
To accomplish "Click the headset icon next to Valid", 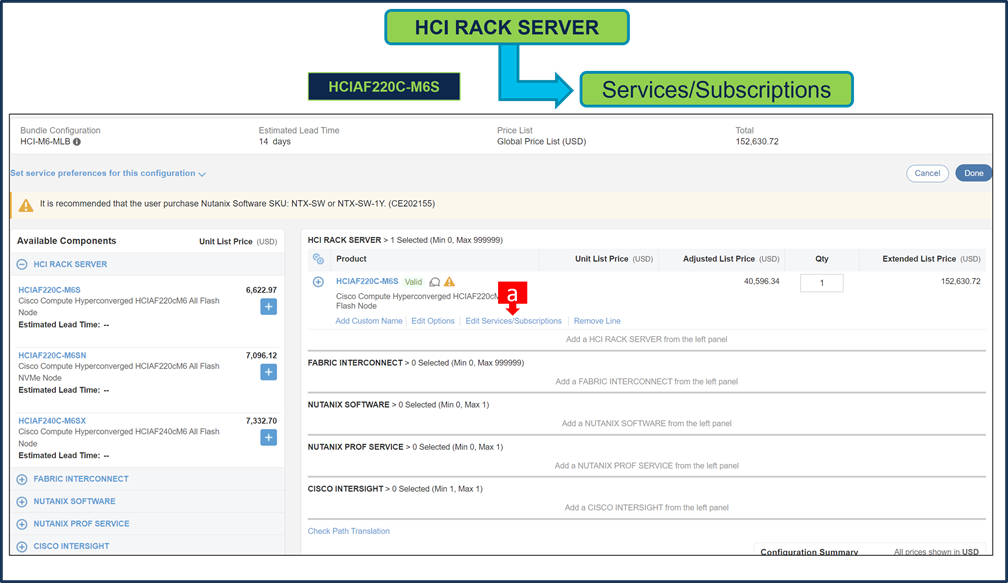I will (x=435, y=282).
